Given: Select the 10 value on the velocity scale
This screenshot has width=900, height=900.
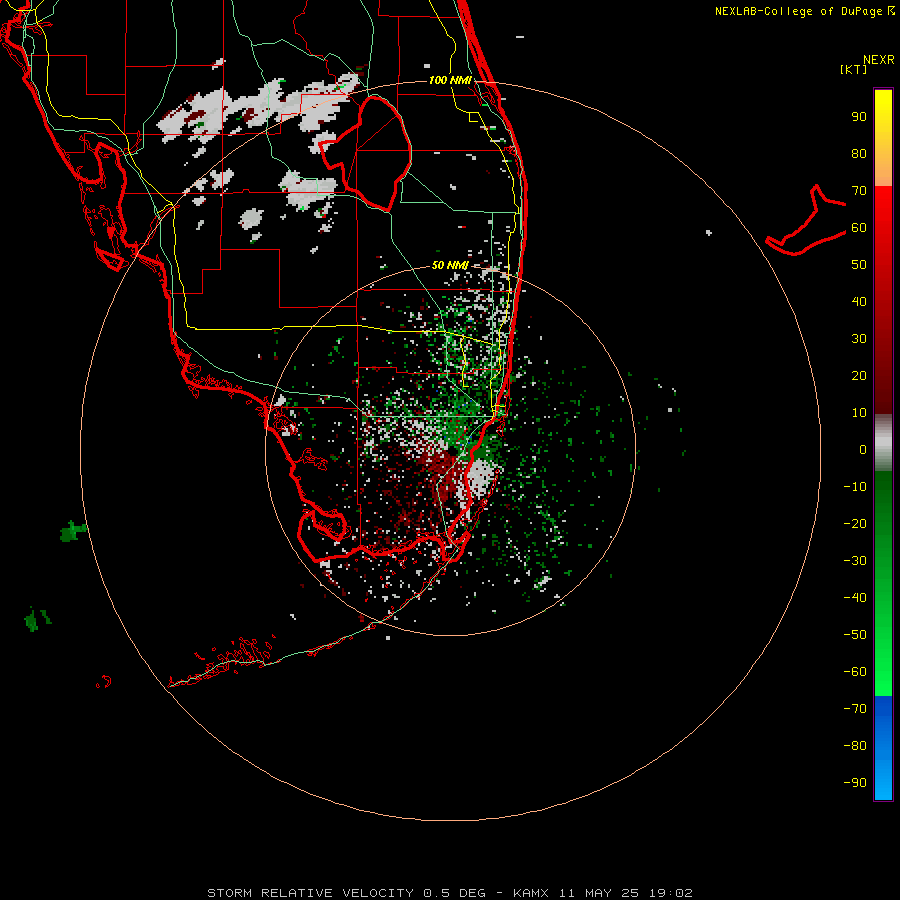Looking at the screenshot, I should coord(859,413).
